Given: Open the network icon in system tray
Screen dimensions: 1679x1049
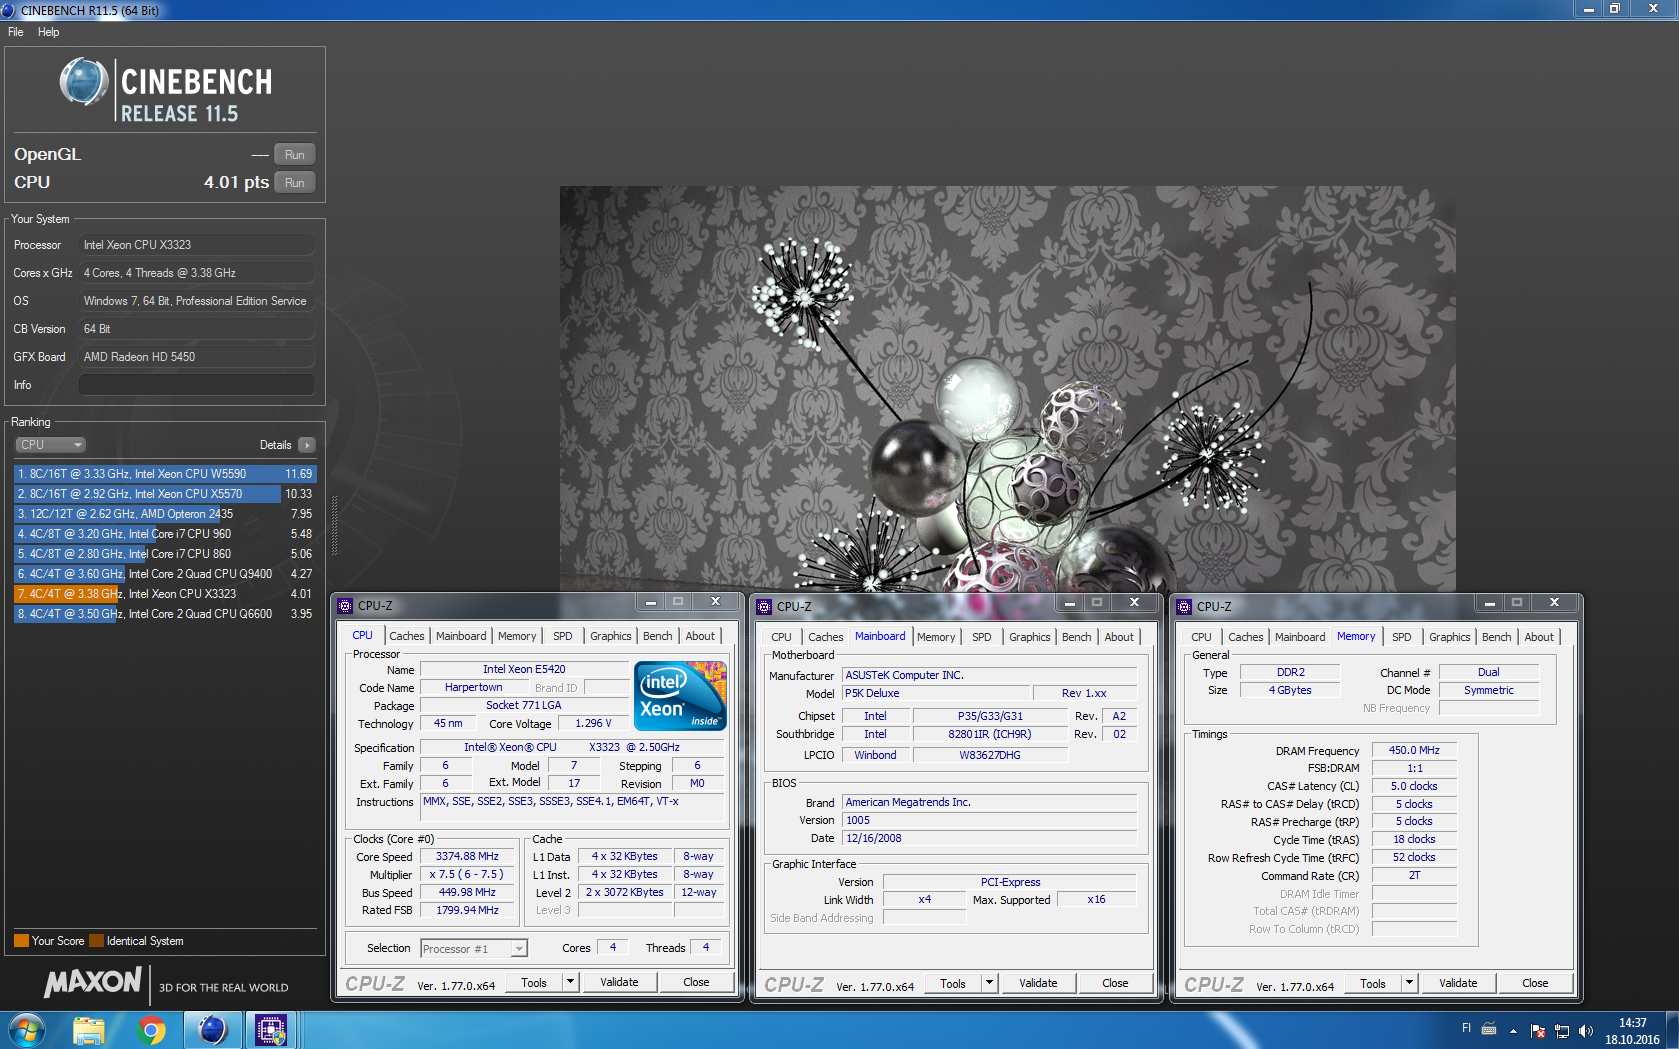Looking at the screenshot, I should tap(1562, 1030).
